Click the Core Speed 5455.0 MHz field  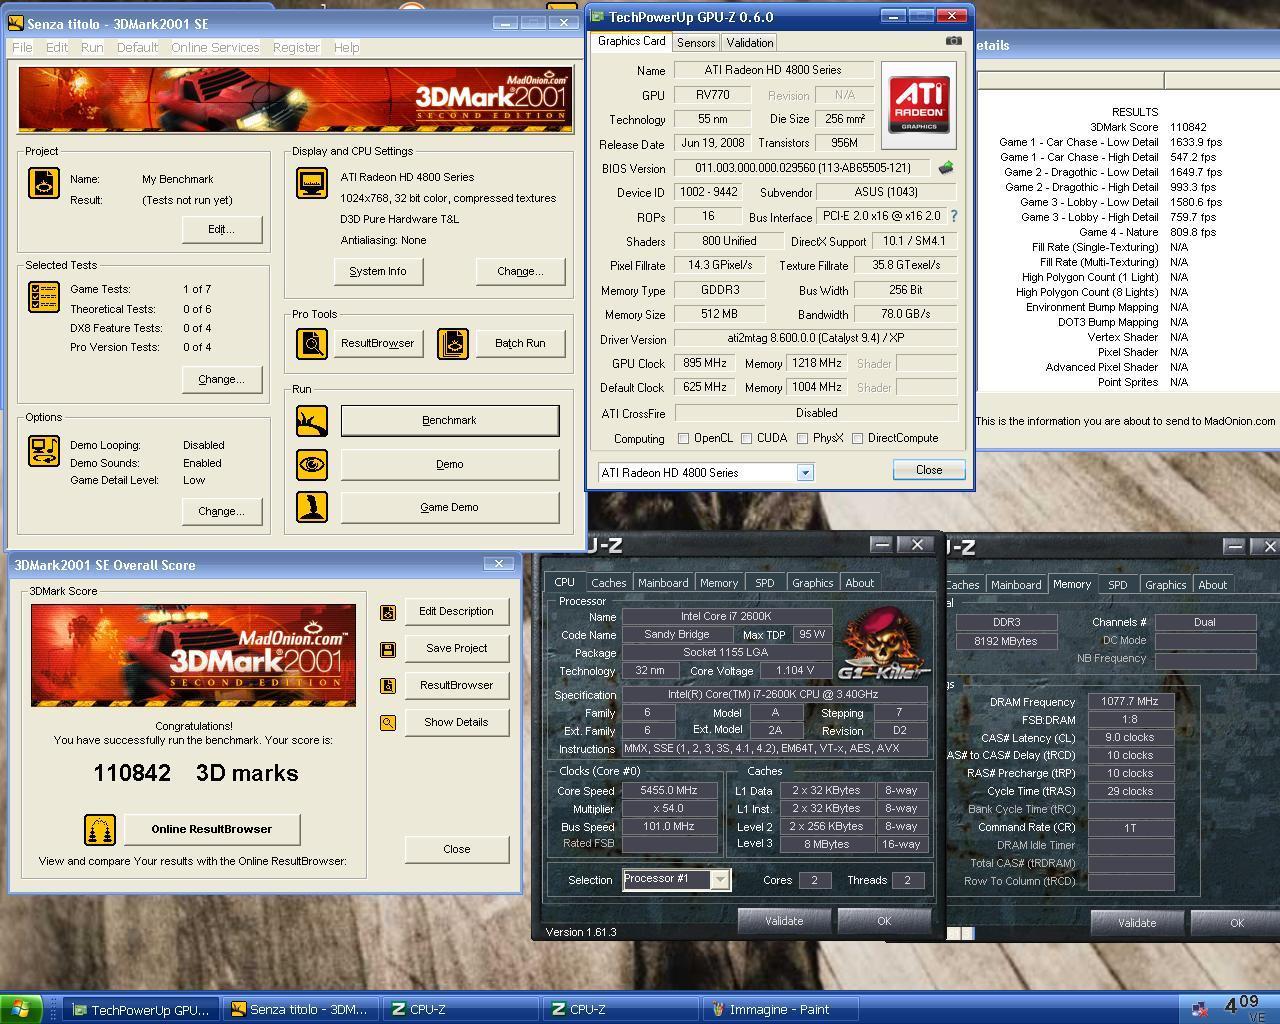669,790
